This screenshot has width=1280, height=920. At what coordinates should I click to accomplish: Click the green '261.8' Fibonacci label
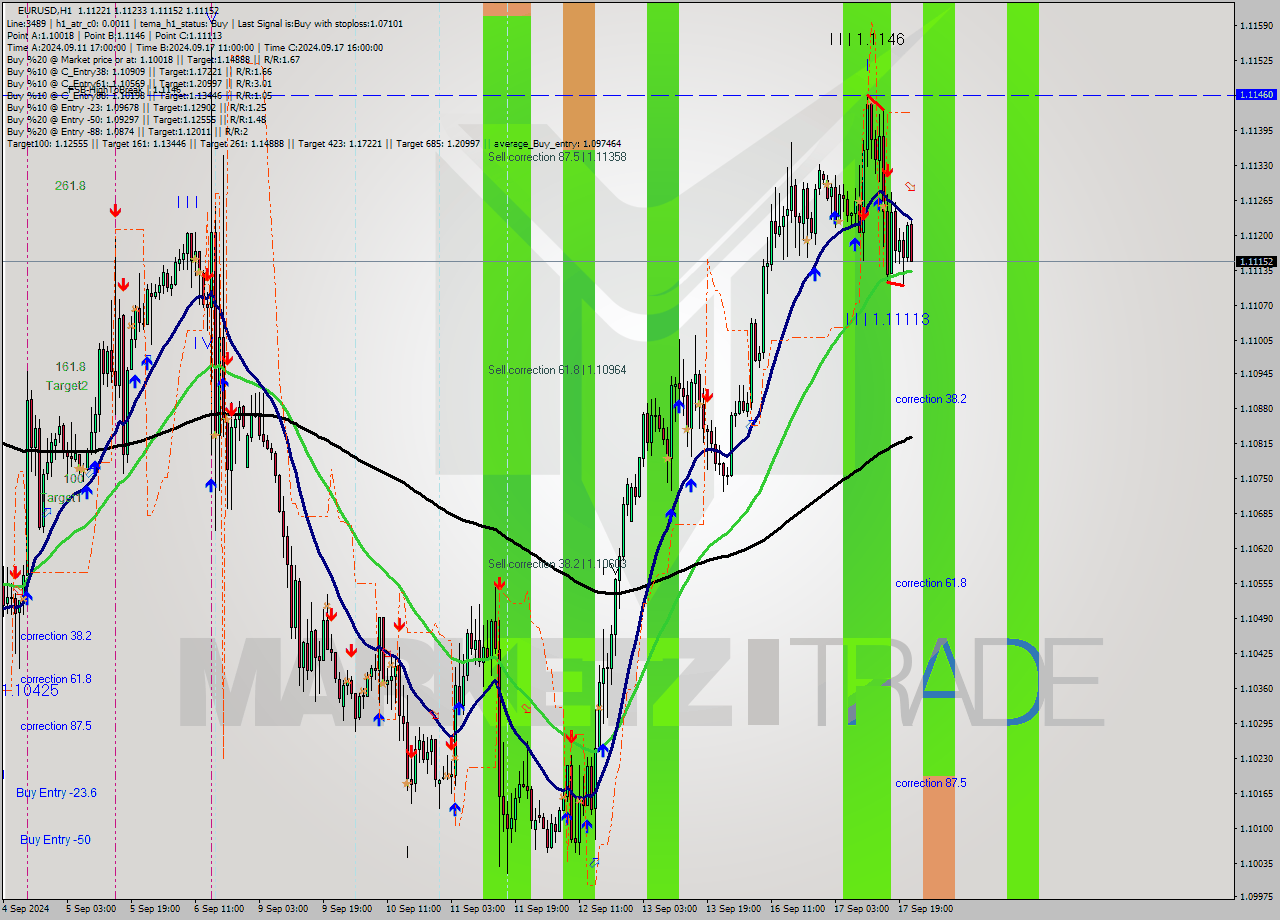(70, 186)
